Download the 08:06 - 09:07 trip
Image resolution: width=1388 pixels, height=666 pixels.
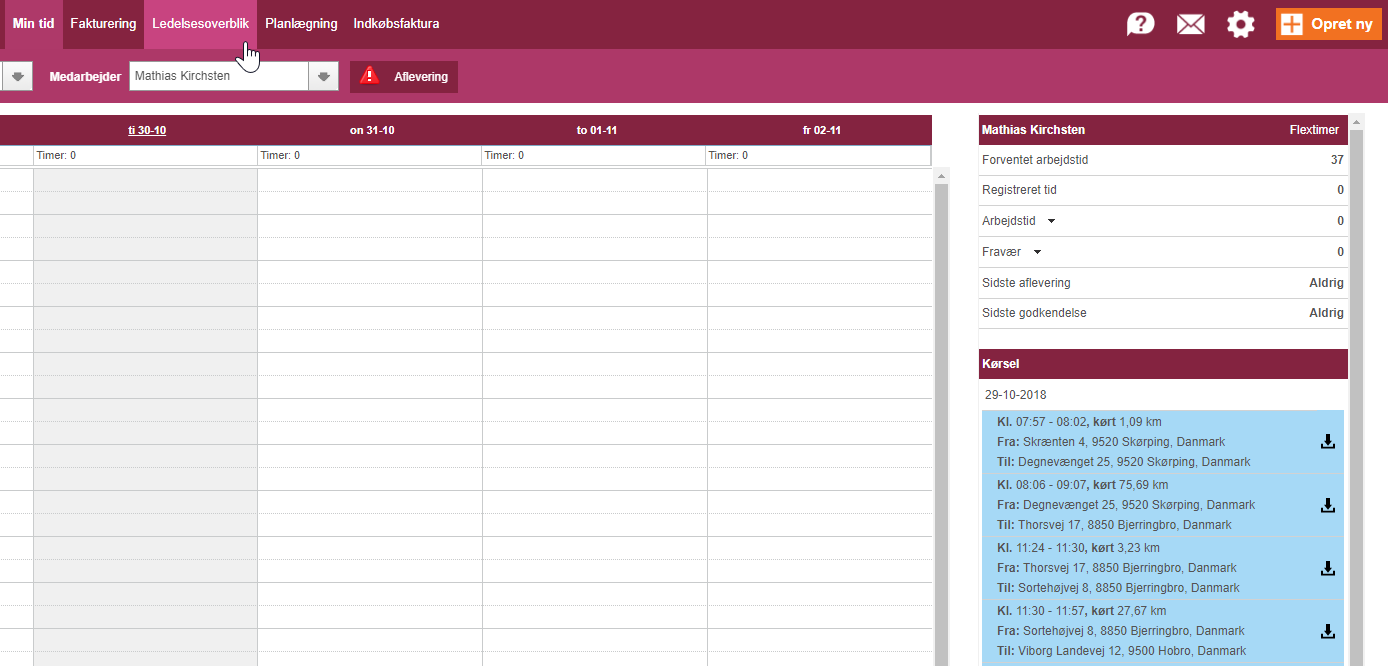tap(1328, 505)
